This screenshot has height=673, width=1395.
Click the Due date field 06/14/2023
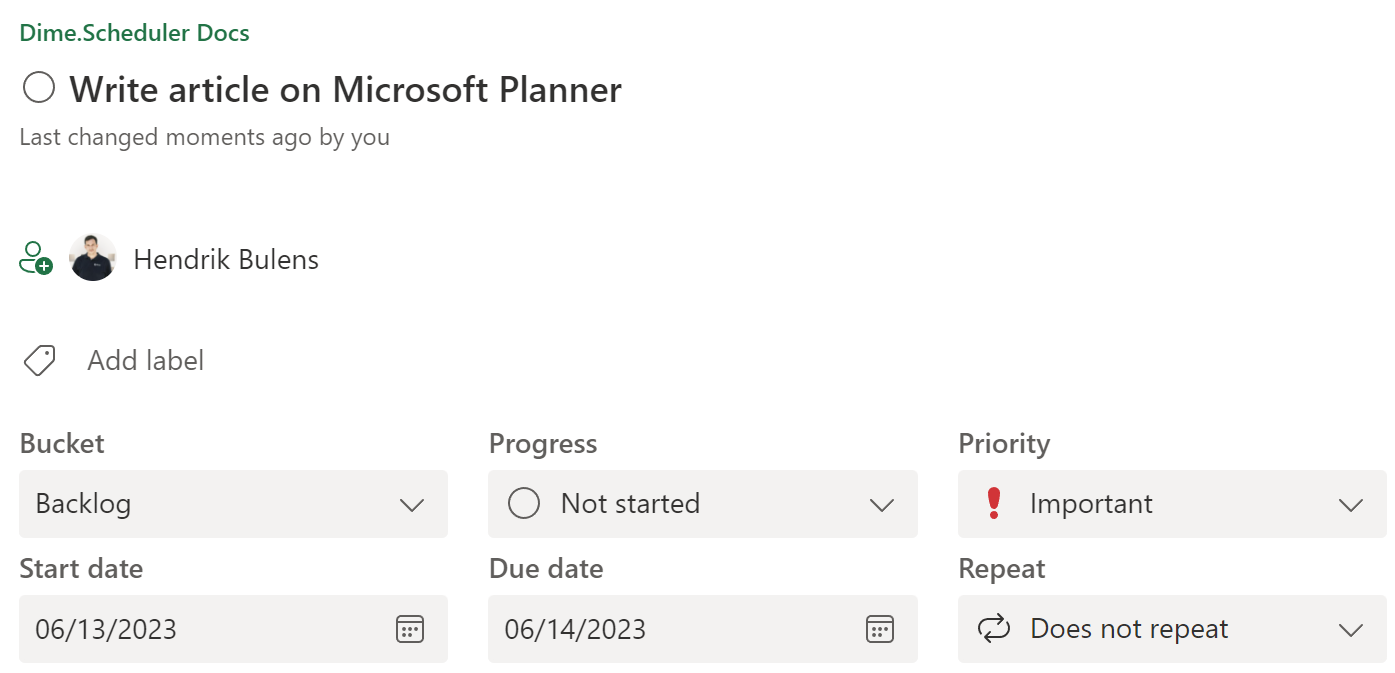[575, 629]
